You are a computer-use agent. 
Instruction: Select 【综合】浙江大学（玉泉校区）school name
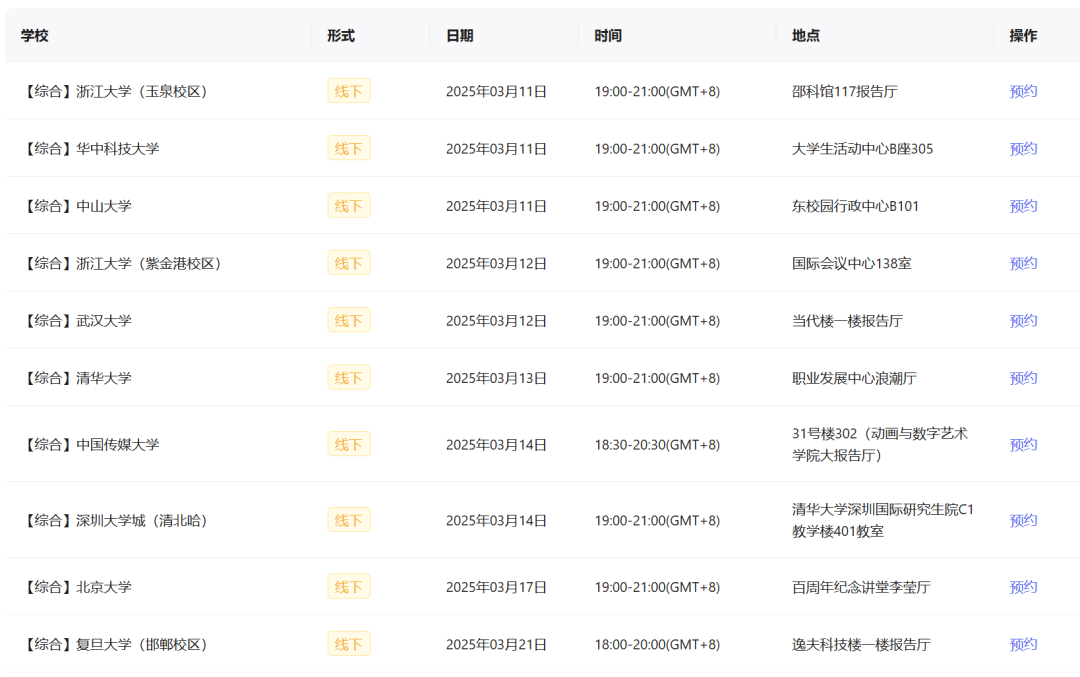(115, 91)
